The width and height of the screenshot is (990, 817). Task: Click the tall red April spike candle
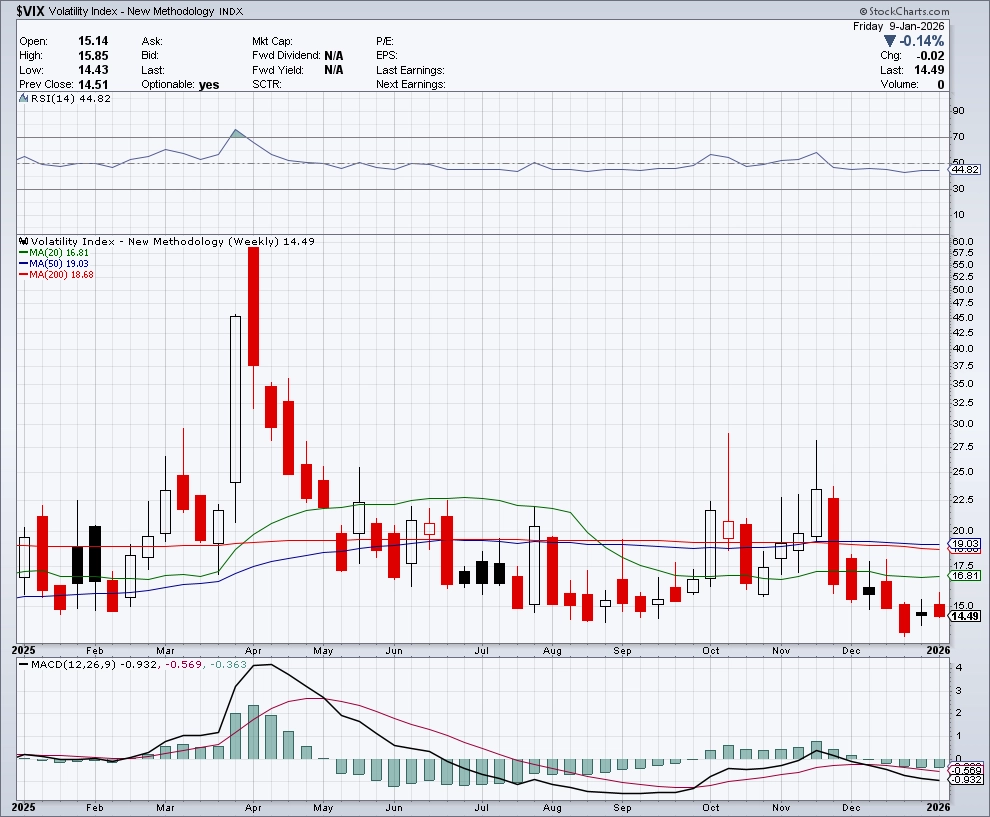254,306
